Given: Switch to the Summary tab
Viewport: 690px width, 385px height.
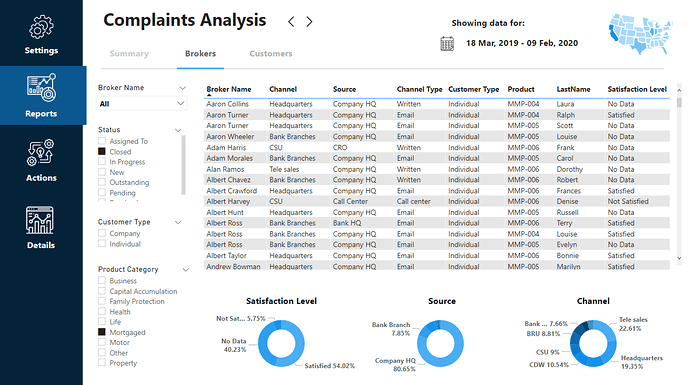Looking at the screenshot, I should point(129,54).
